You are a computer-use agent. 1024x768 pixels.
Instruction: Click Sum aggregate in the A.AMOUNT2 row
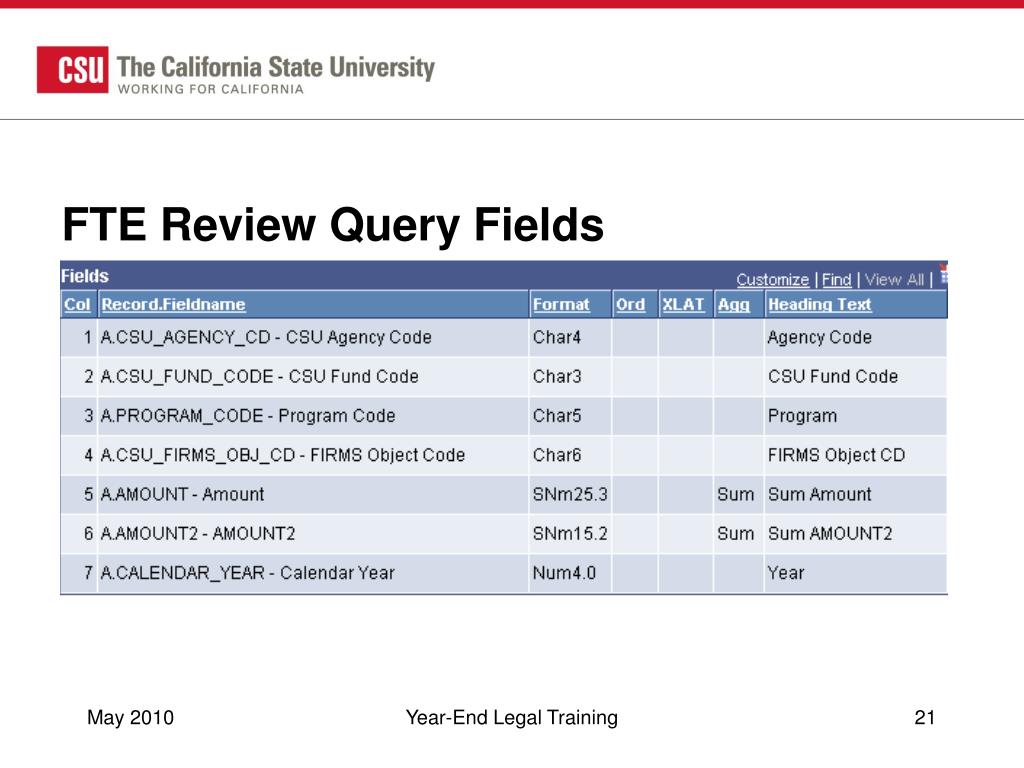[735, 534]
